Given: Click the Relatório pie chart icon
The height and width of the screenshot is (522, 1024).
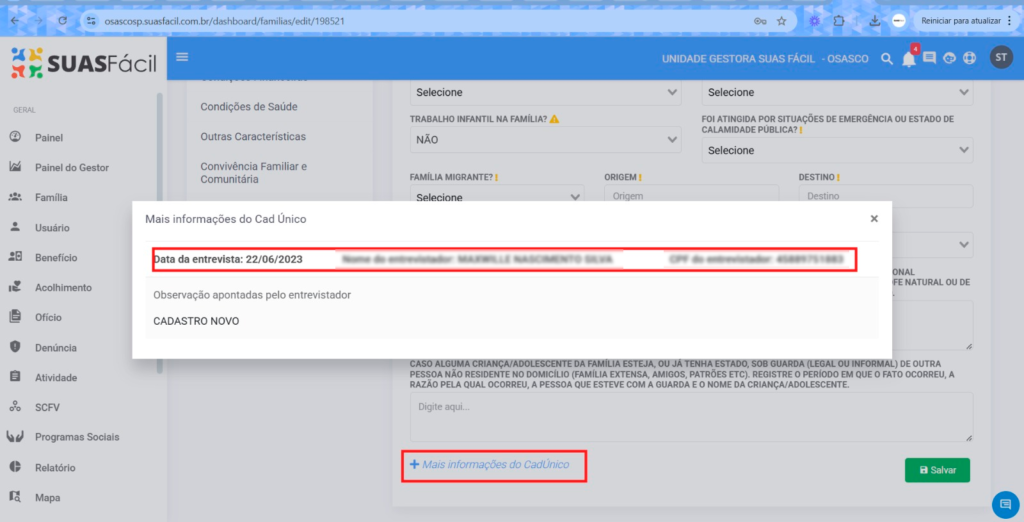Looking at the screenshot, I should 15,466.
